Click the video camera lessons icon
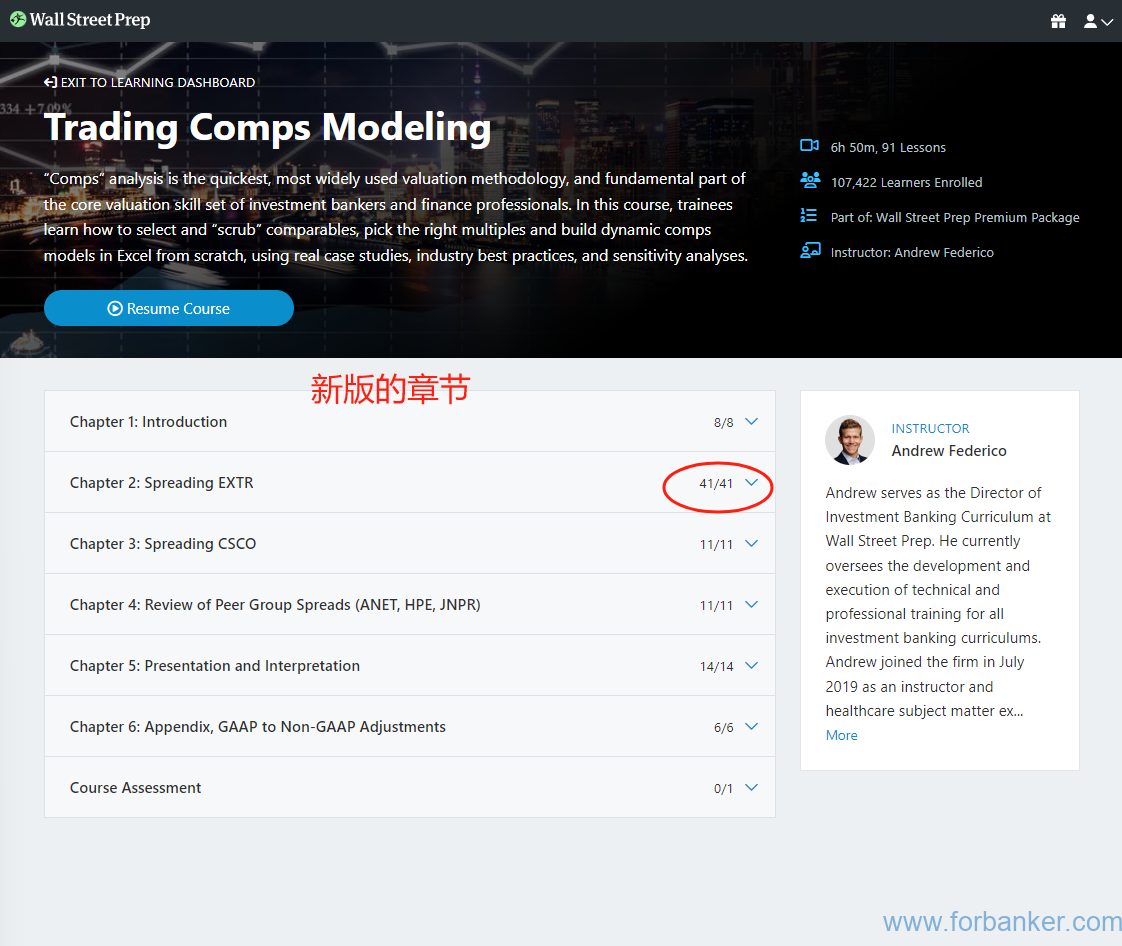 [x=809, y=146]
